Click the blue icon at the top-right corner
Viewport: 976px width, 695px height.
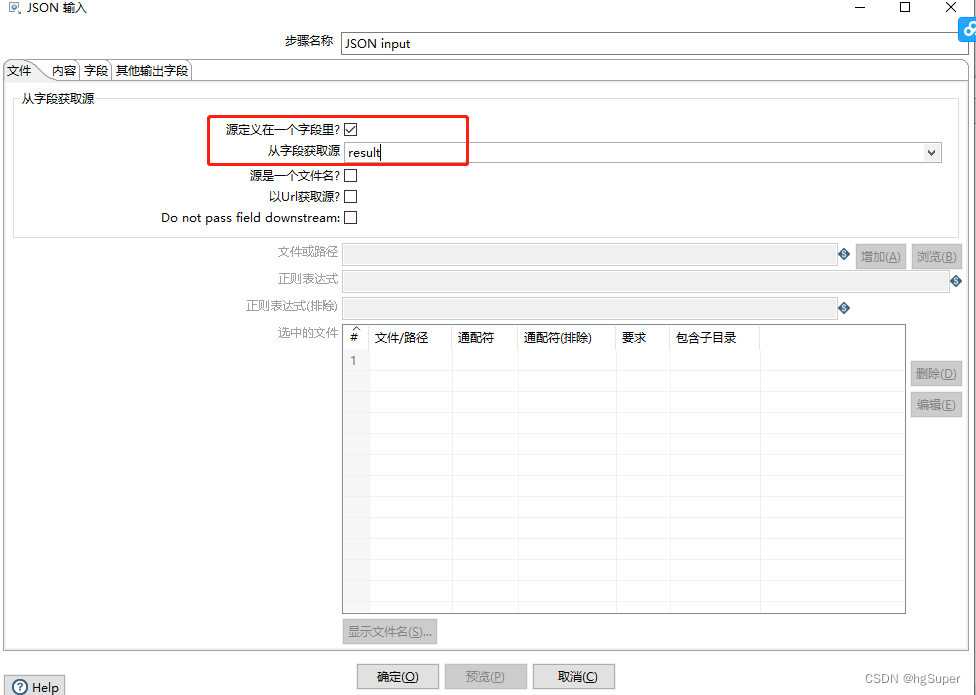pos(967,29)
